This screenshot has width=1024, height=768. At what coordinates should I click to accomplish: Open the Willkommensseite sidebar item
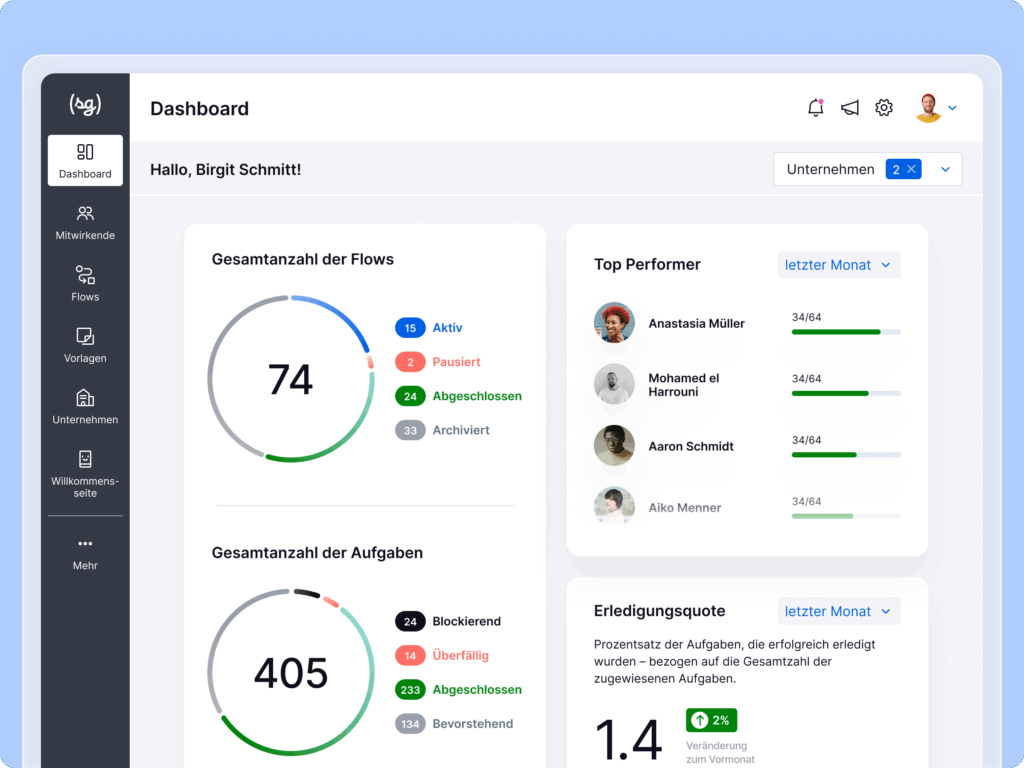(85, 473)
